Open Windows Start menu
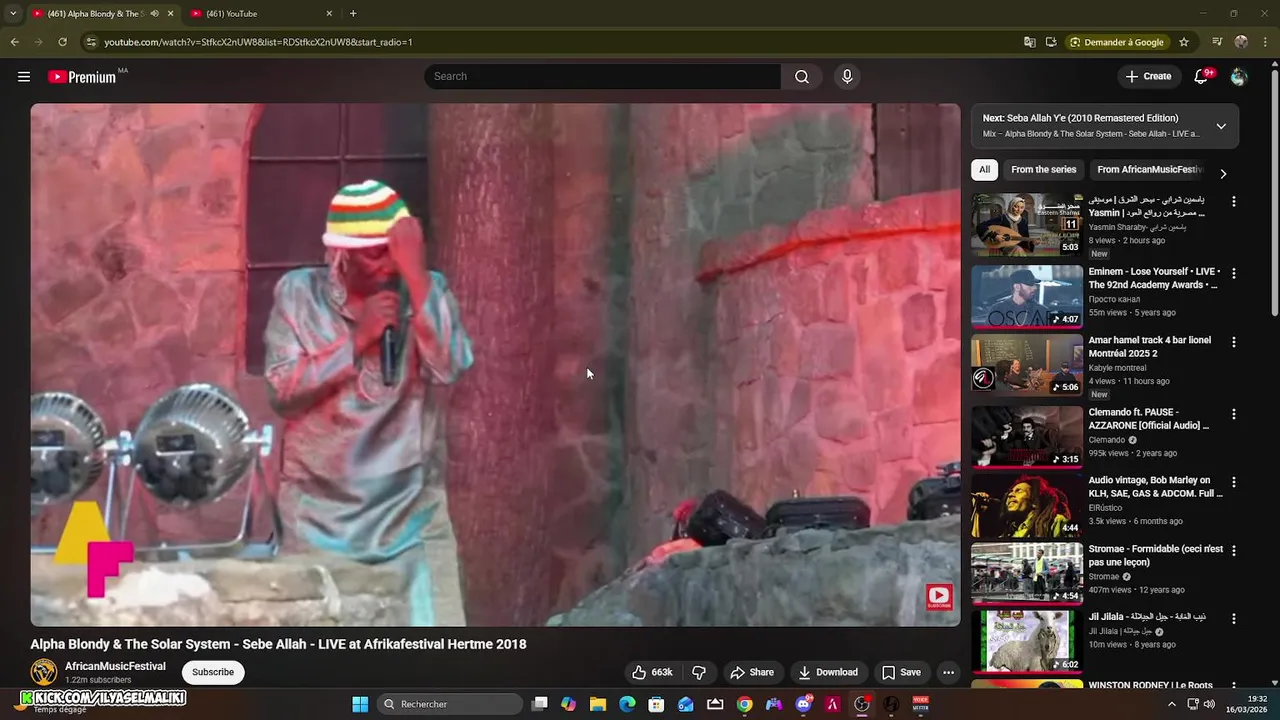The image size is (1280, 720). pyautogui.click(x=360, y=704)
